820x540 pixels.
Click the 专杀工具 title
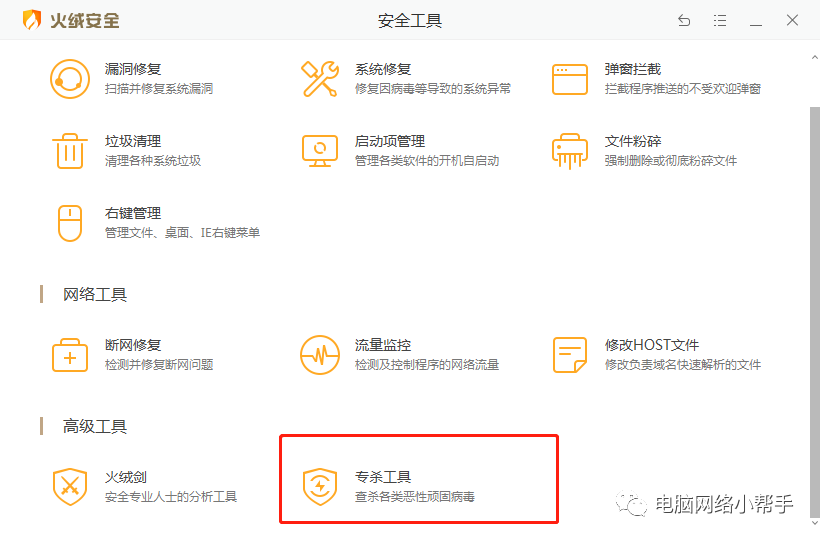pyautogui.click(x=383, y=477)
